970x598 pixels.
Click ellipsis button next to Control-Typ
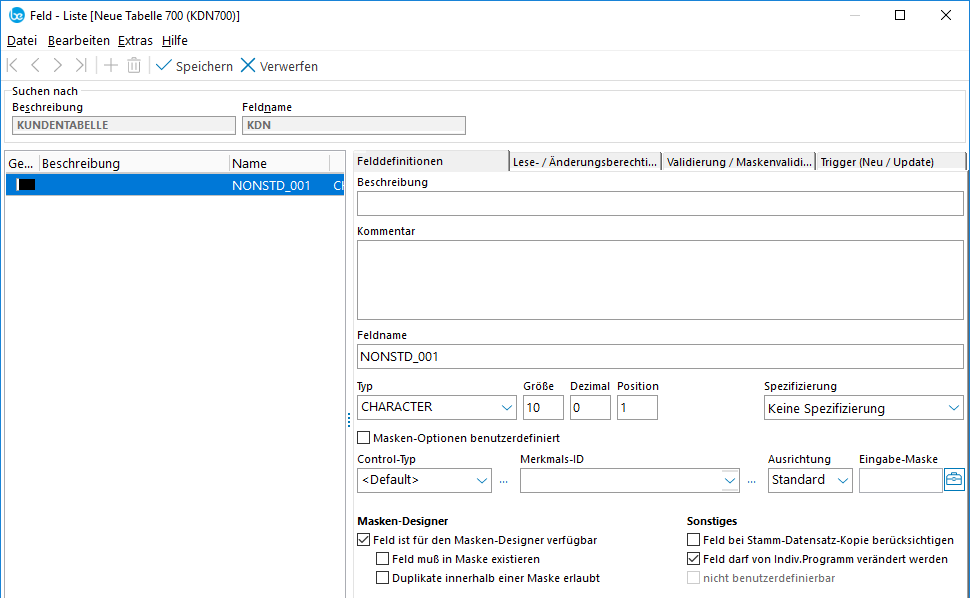[x=503, y=481]
